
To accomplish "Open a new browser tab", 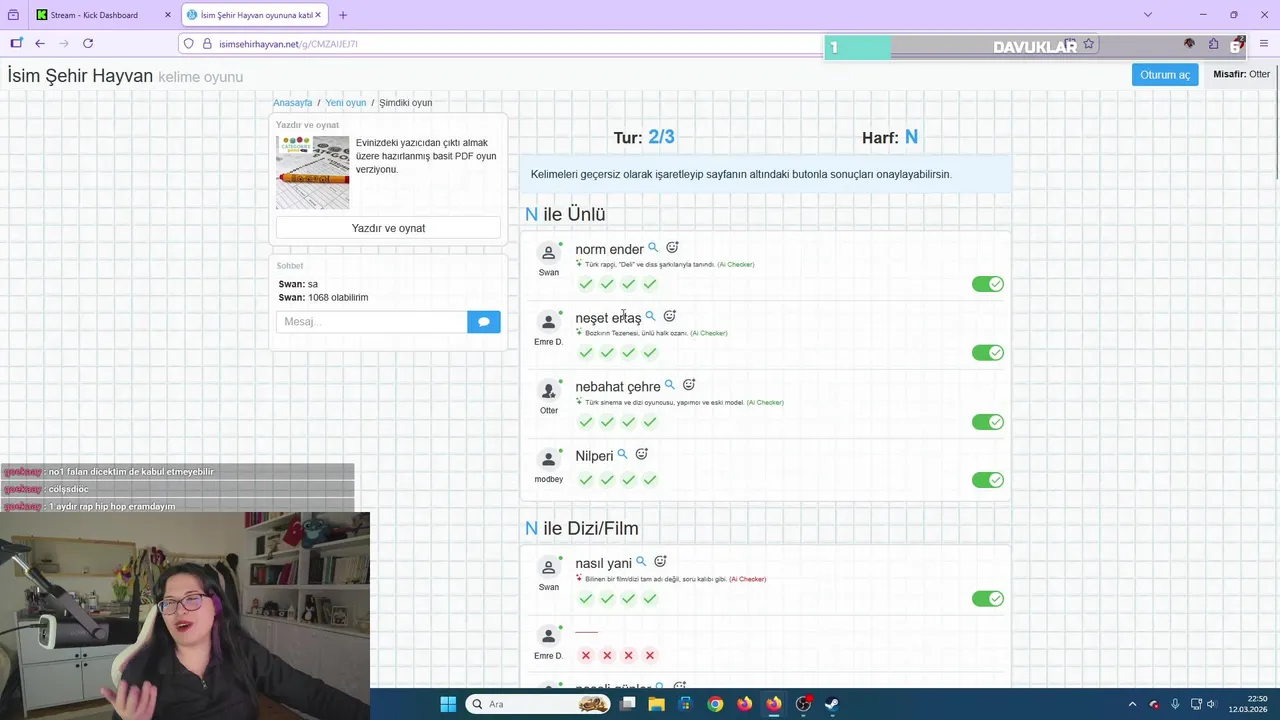I will coord(343,15).
